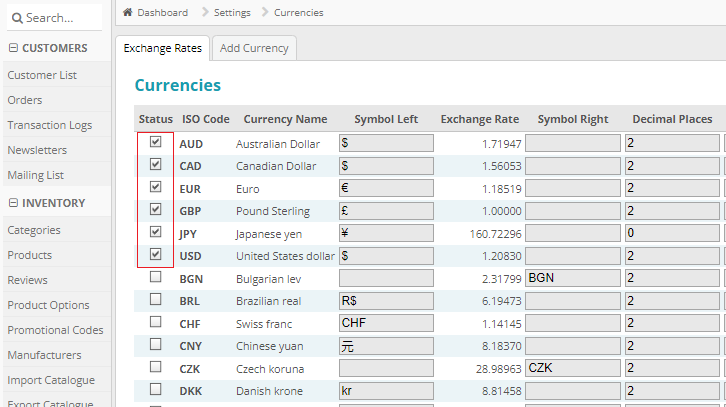The height and width of the screenshot is (407, 726).
Task: Uncheck the EUR status checkbox
Action: [156, 187]
